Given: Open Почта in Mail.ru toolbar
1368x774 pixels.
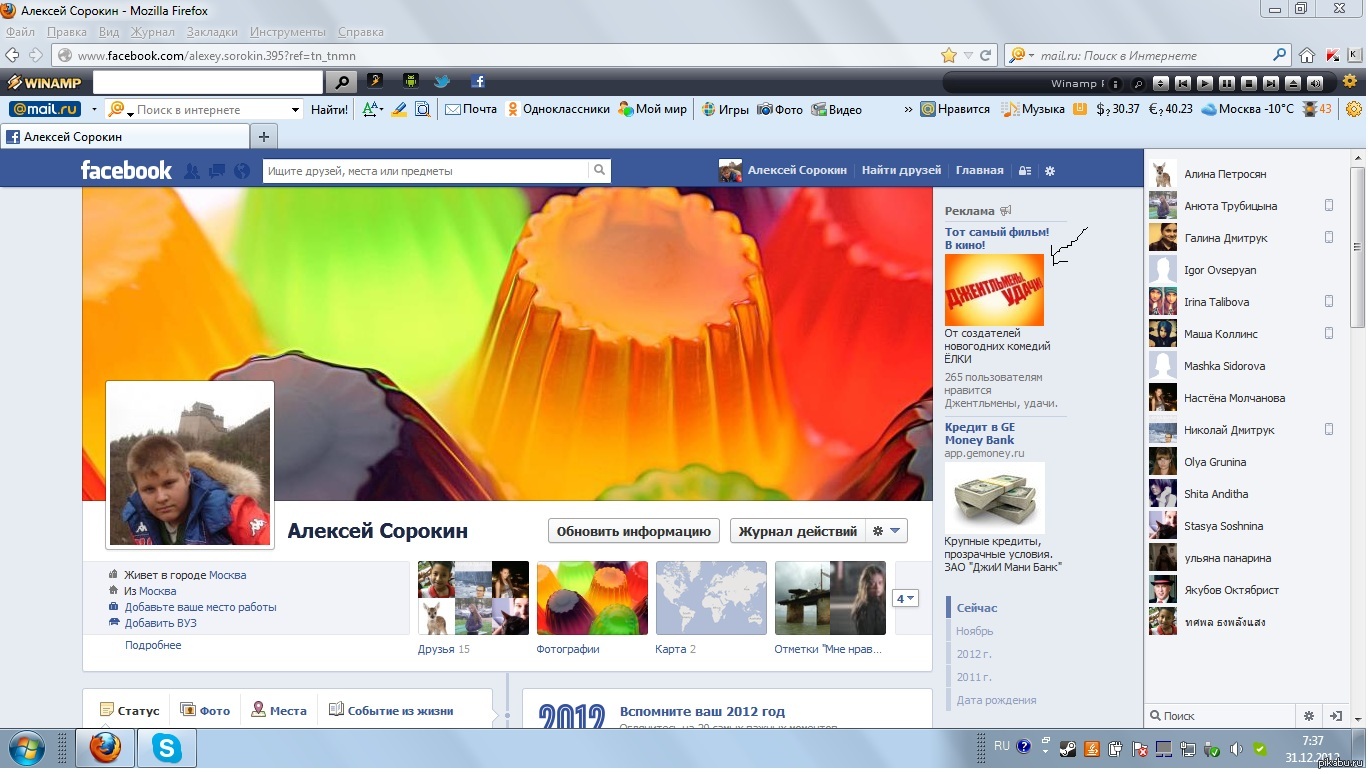Looking at the screenshot, I should [x=471, y=109].
